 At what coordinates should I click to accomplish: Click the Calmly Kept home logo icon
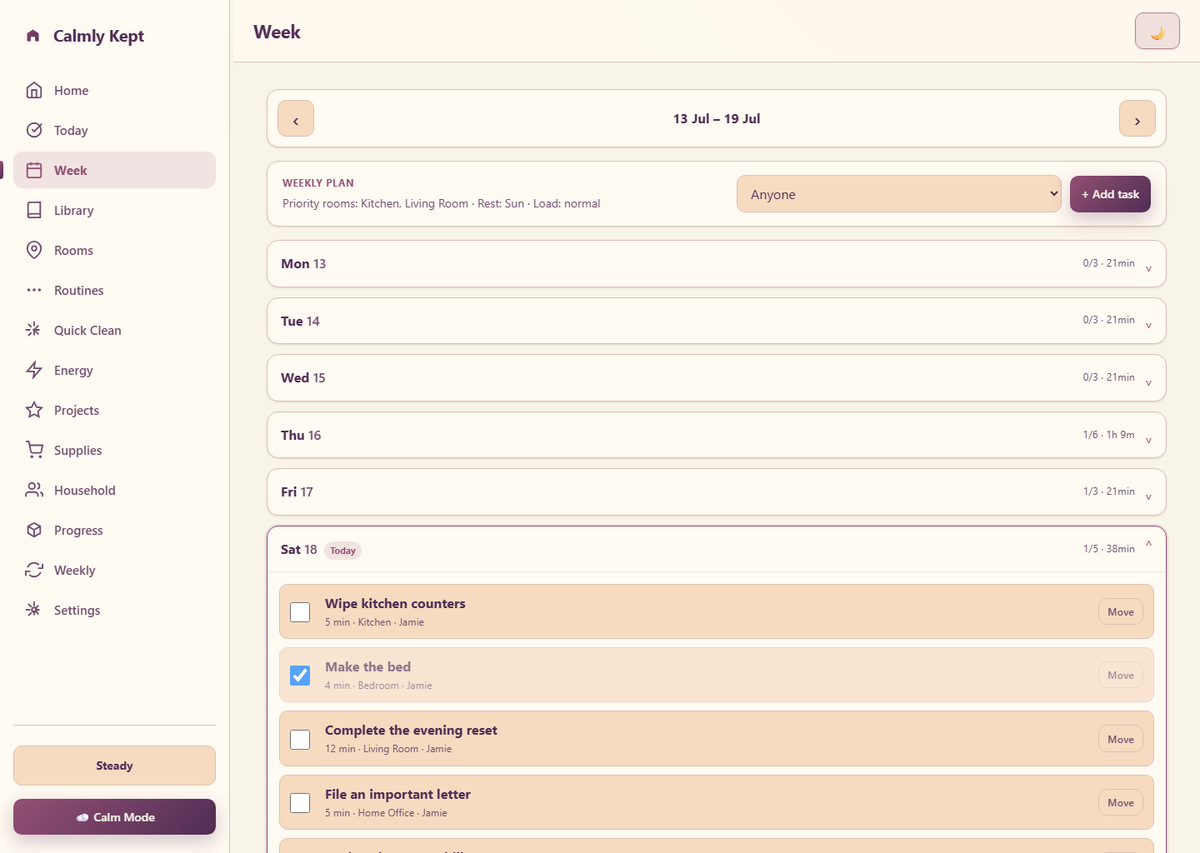coord(33,36)
